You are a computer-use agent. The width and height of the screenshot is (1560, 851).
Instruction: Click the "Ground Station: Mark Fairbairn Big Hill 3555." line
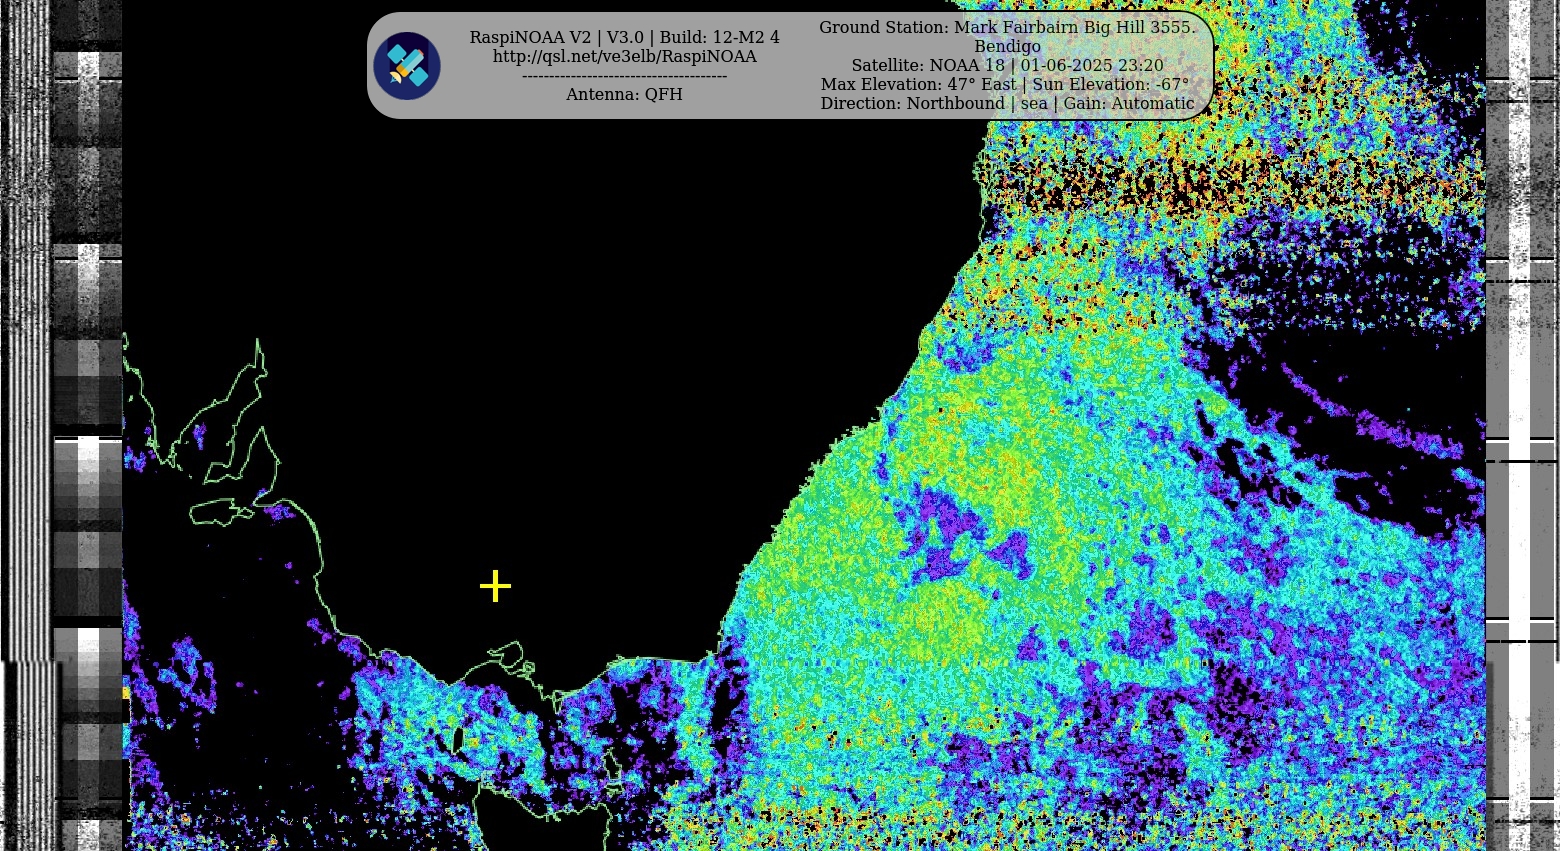(x=1007, y=27)
